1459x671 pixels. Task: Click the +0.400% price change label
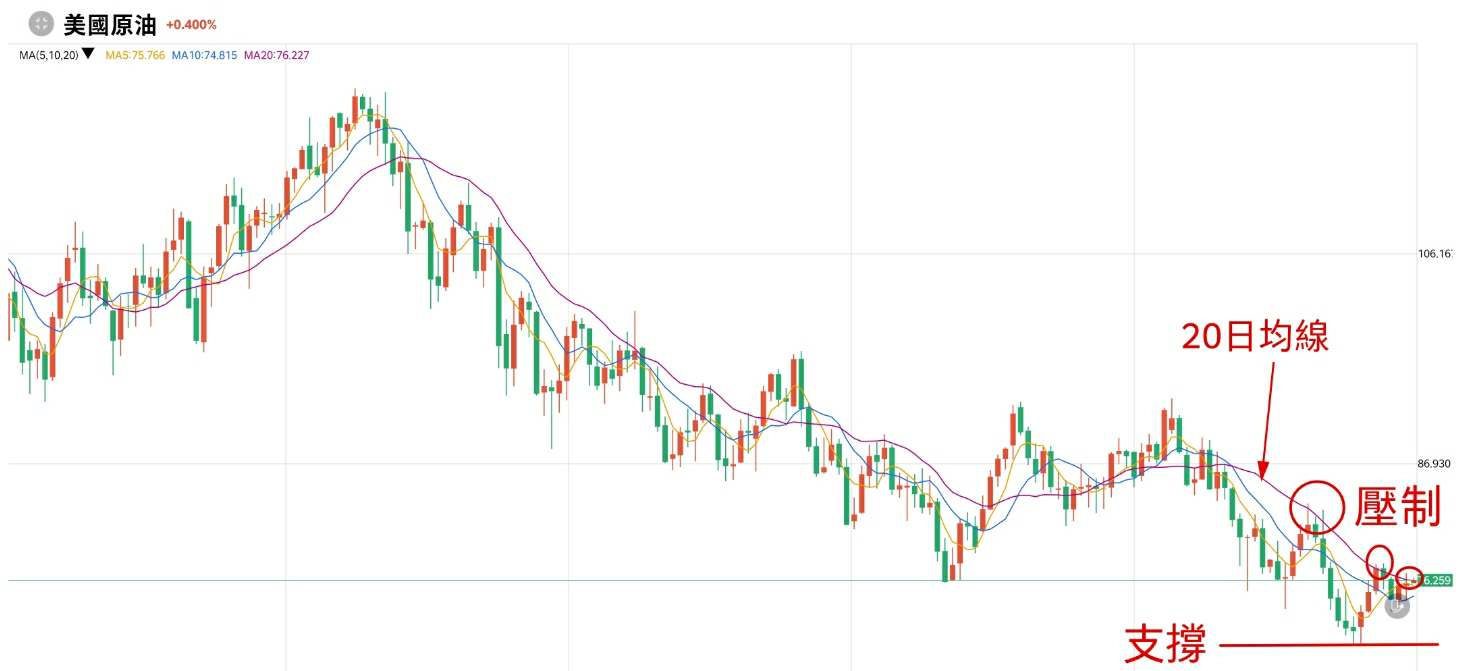coord(191,25)
